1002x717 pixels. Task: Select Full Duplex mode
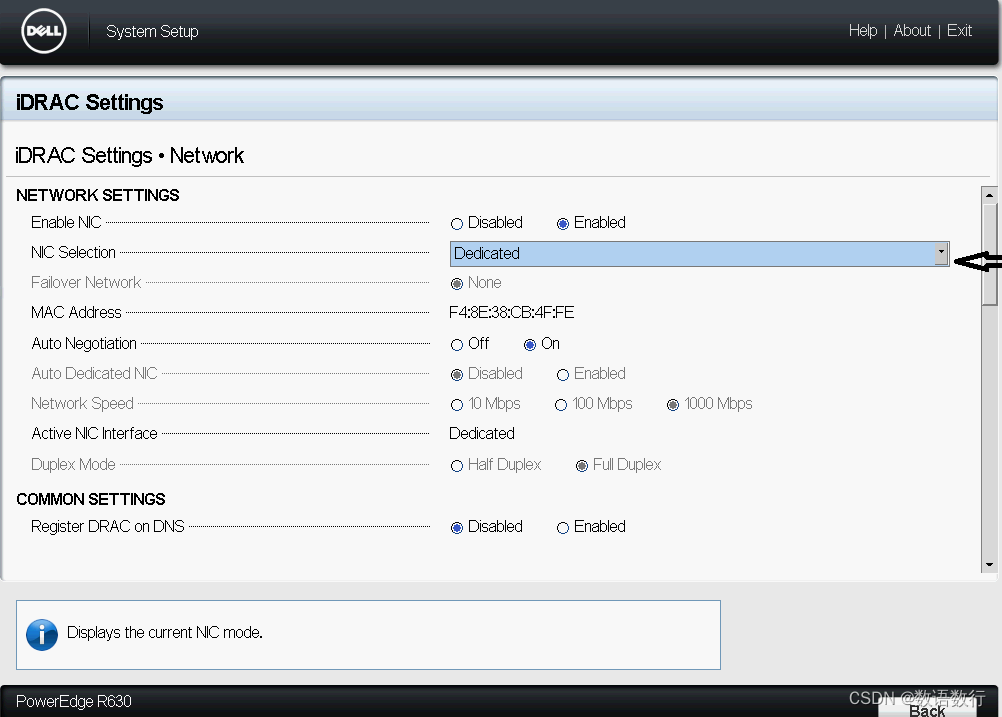[x=582, y=466]
